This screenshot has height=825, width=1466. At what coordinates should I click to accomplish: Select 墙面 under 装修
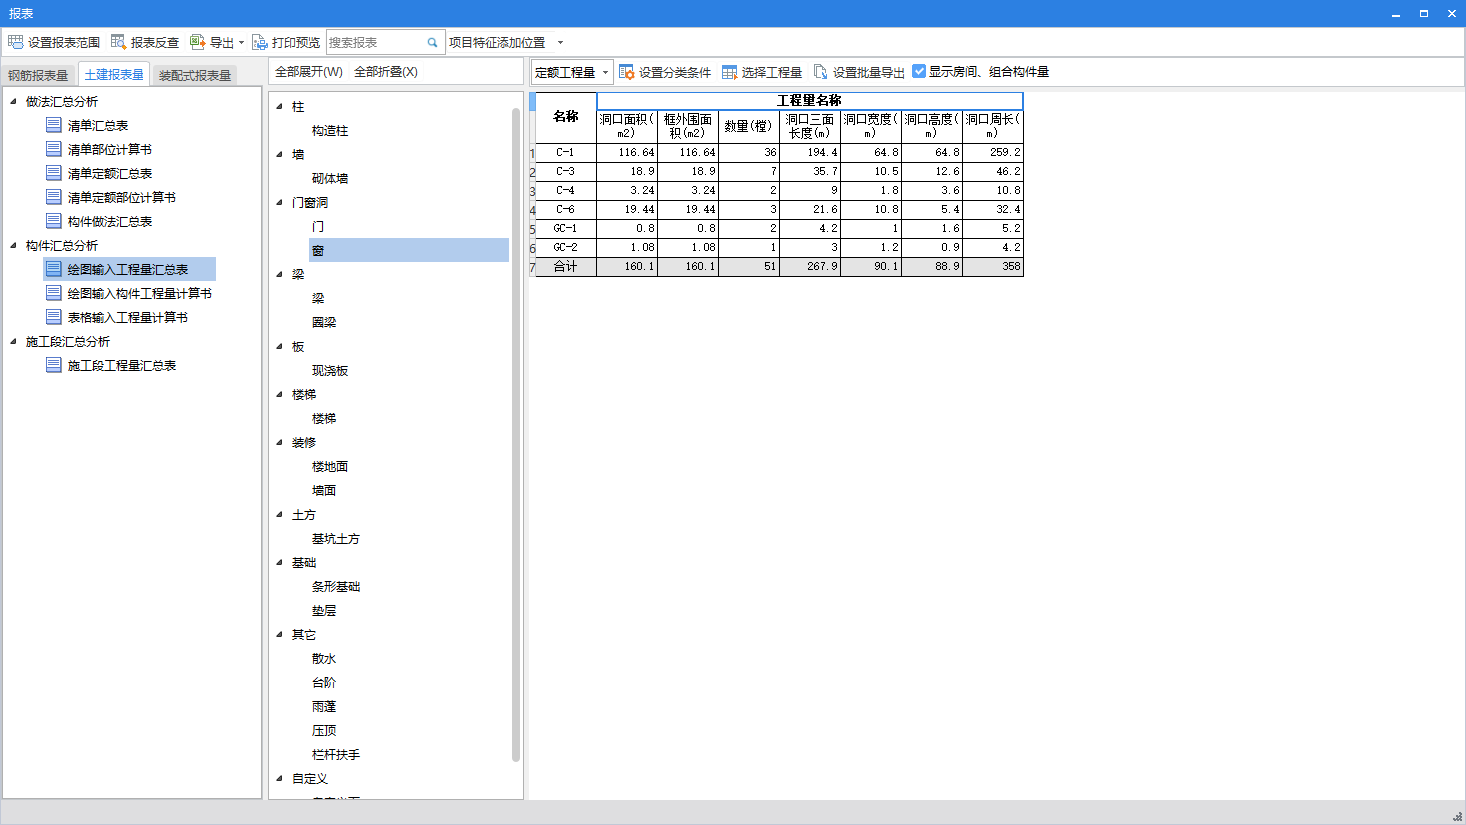(x=324, y=490)
